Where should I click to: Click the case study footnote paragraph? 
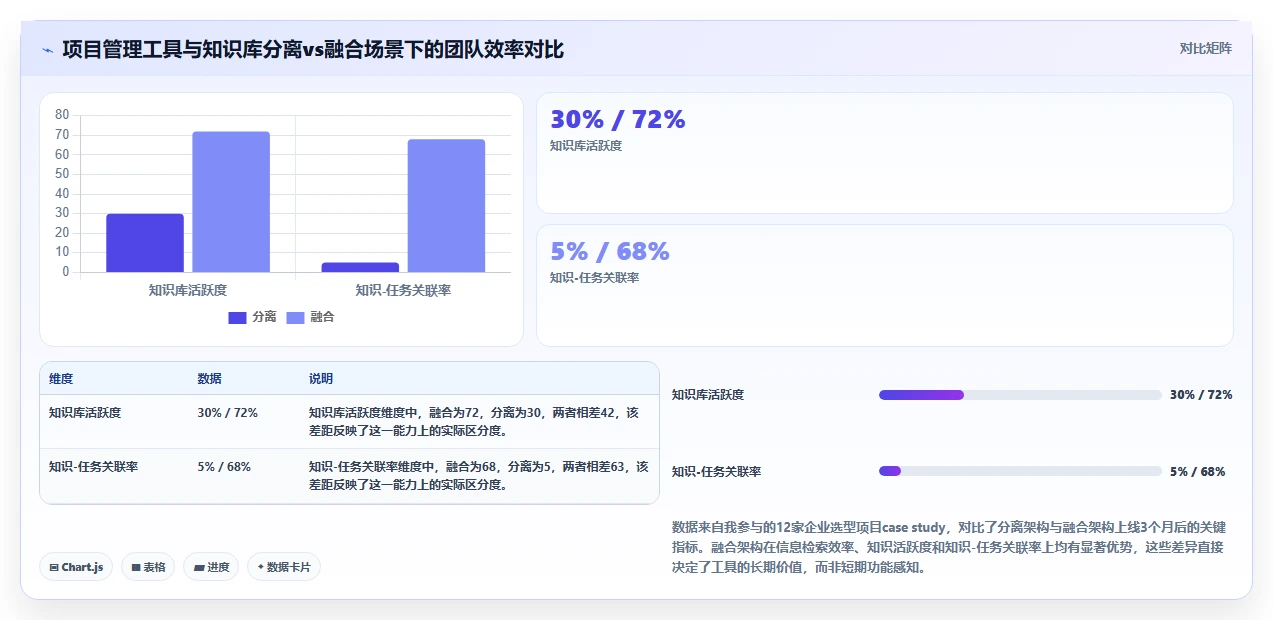tap(949, 547)
